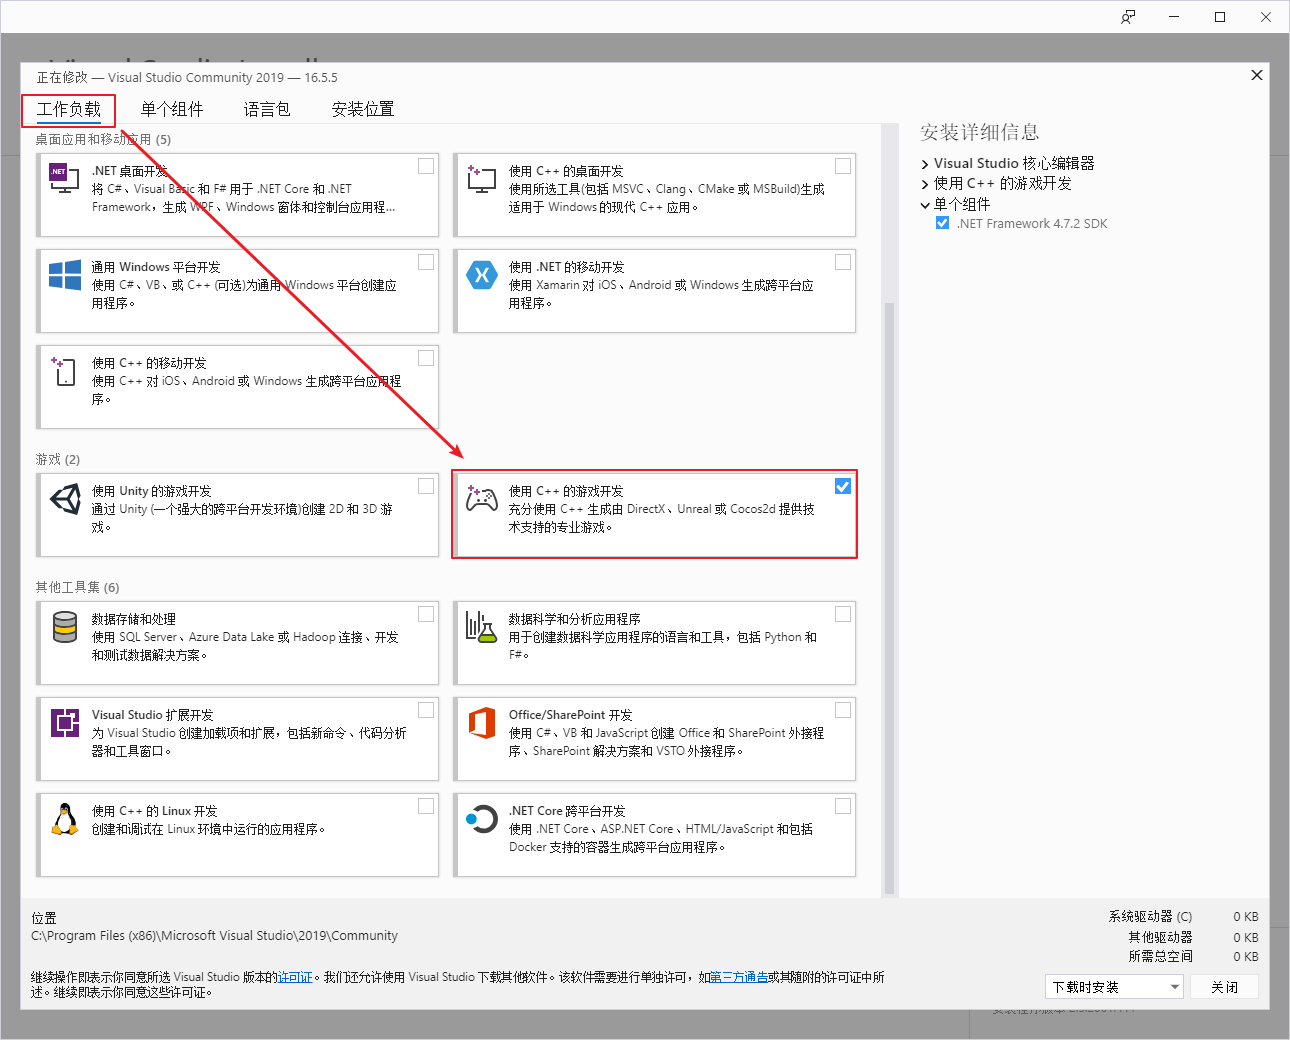The width and height of the screenshot is (1290, 1040).
Task: Enable 使用 C++ 的桌面开发 checkbox
Action: pos(843,166)
